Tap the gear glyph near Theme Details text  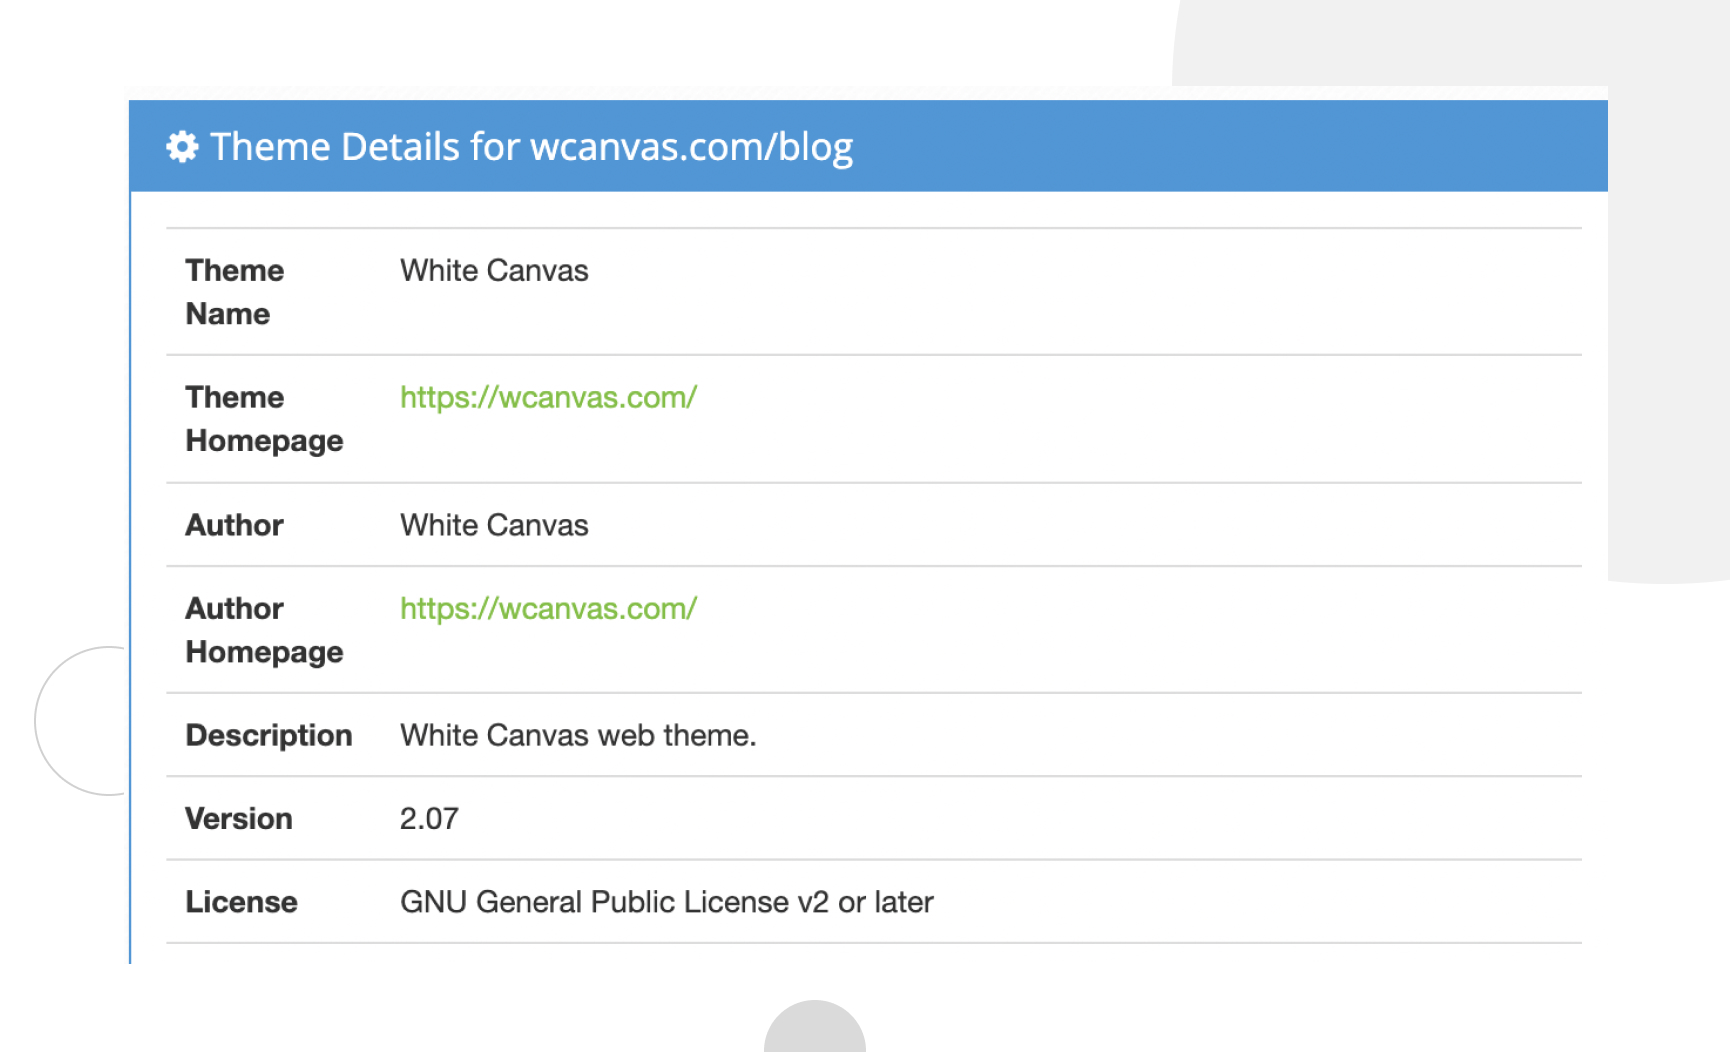tap(181, 146)
